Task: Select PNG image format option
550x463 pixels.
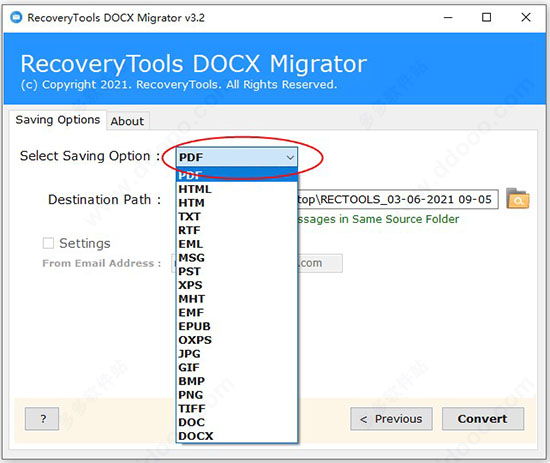Action: point(237,394)
